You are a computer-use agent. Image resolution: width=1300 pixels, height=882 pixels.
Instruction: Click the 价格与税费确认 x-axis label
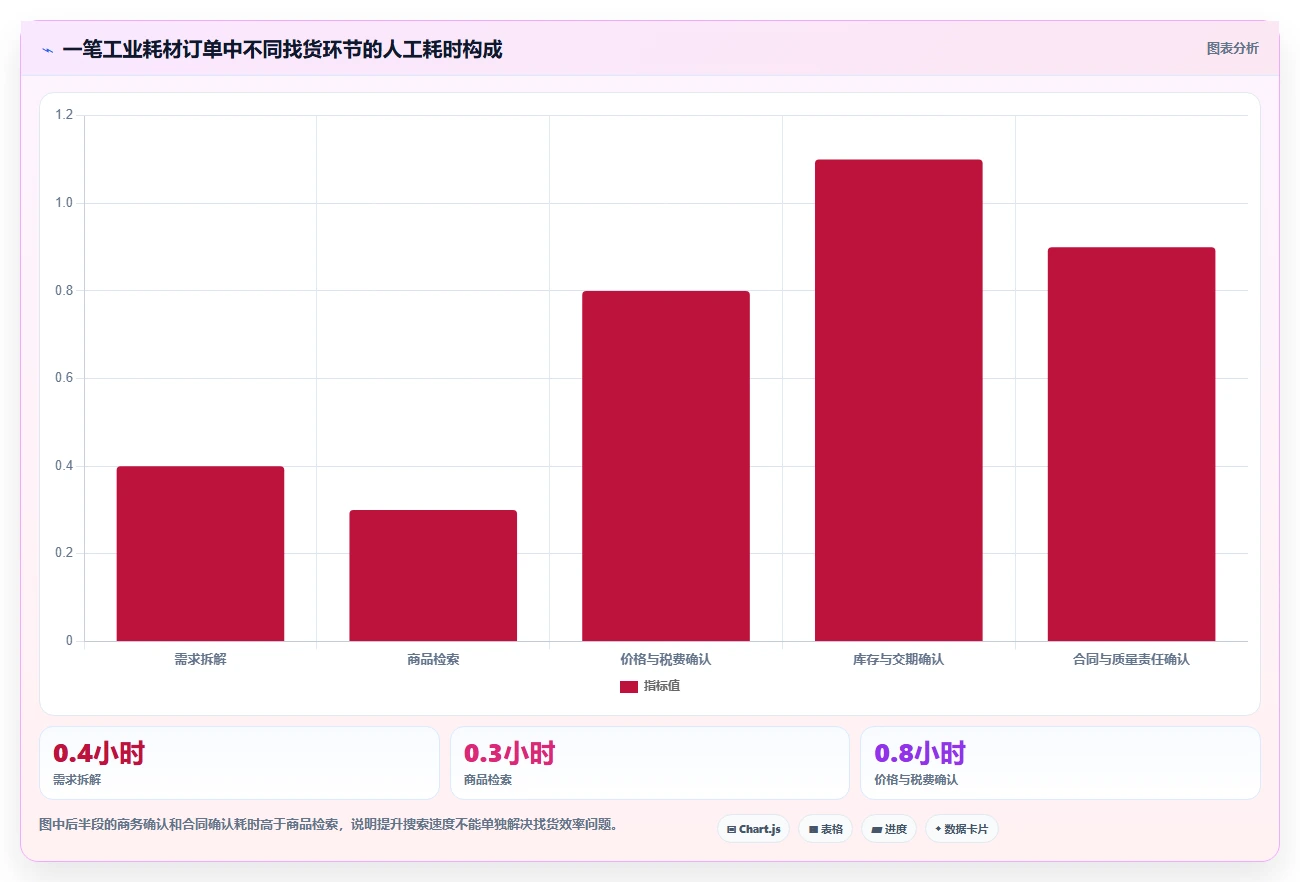pos(665,660)
